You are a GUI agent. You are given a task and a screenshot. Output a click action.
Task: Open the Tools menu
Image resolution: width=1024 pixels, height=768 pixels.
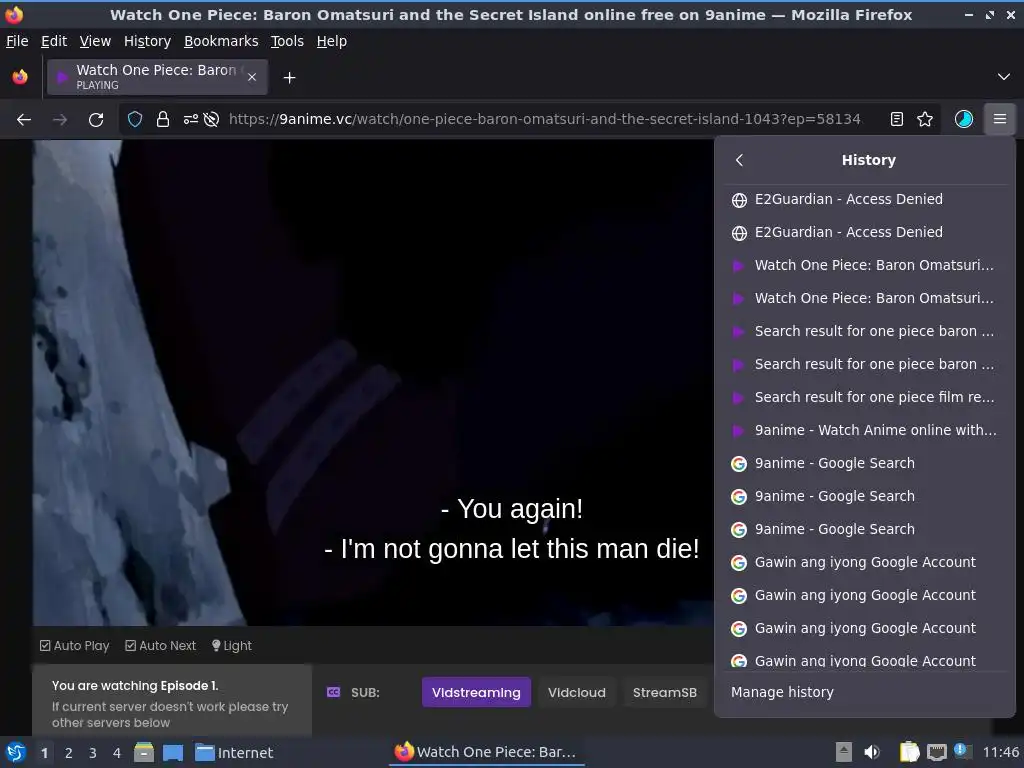pyautogui.click(x=287, y=41)
